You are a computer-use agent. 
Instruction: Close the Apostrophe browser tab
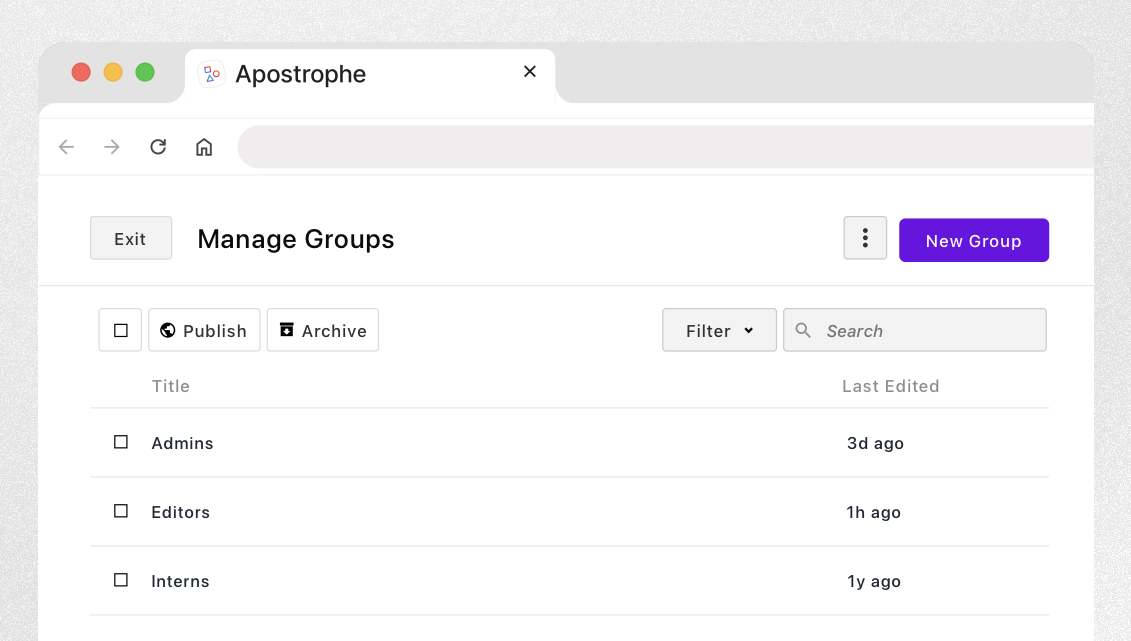(530, 71)
